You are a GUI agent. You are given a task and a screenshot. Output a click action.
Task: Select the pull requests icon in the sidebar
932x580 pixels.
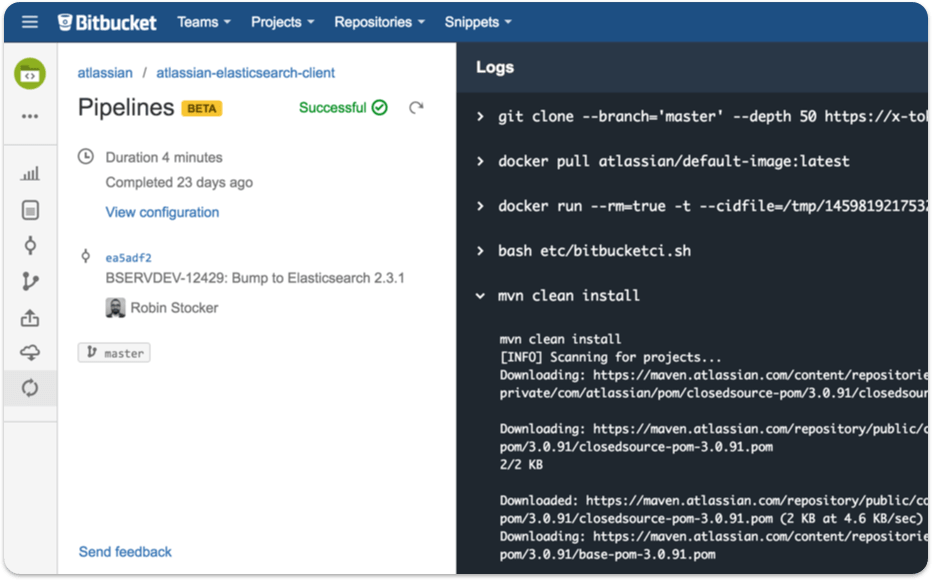pyautogui.click(x=30, y=318)
